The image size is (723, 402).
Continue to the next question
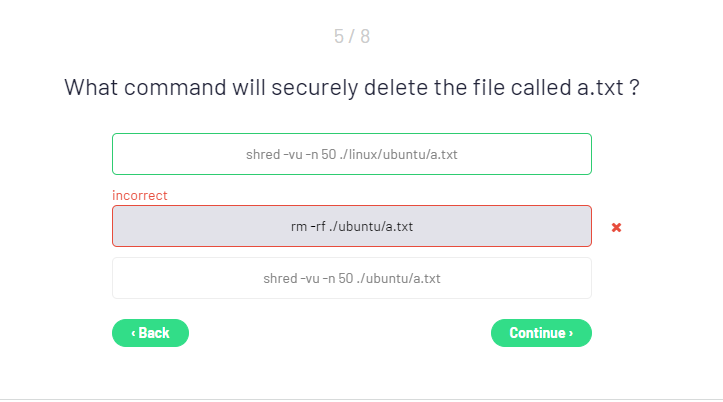coord(541,333)
